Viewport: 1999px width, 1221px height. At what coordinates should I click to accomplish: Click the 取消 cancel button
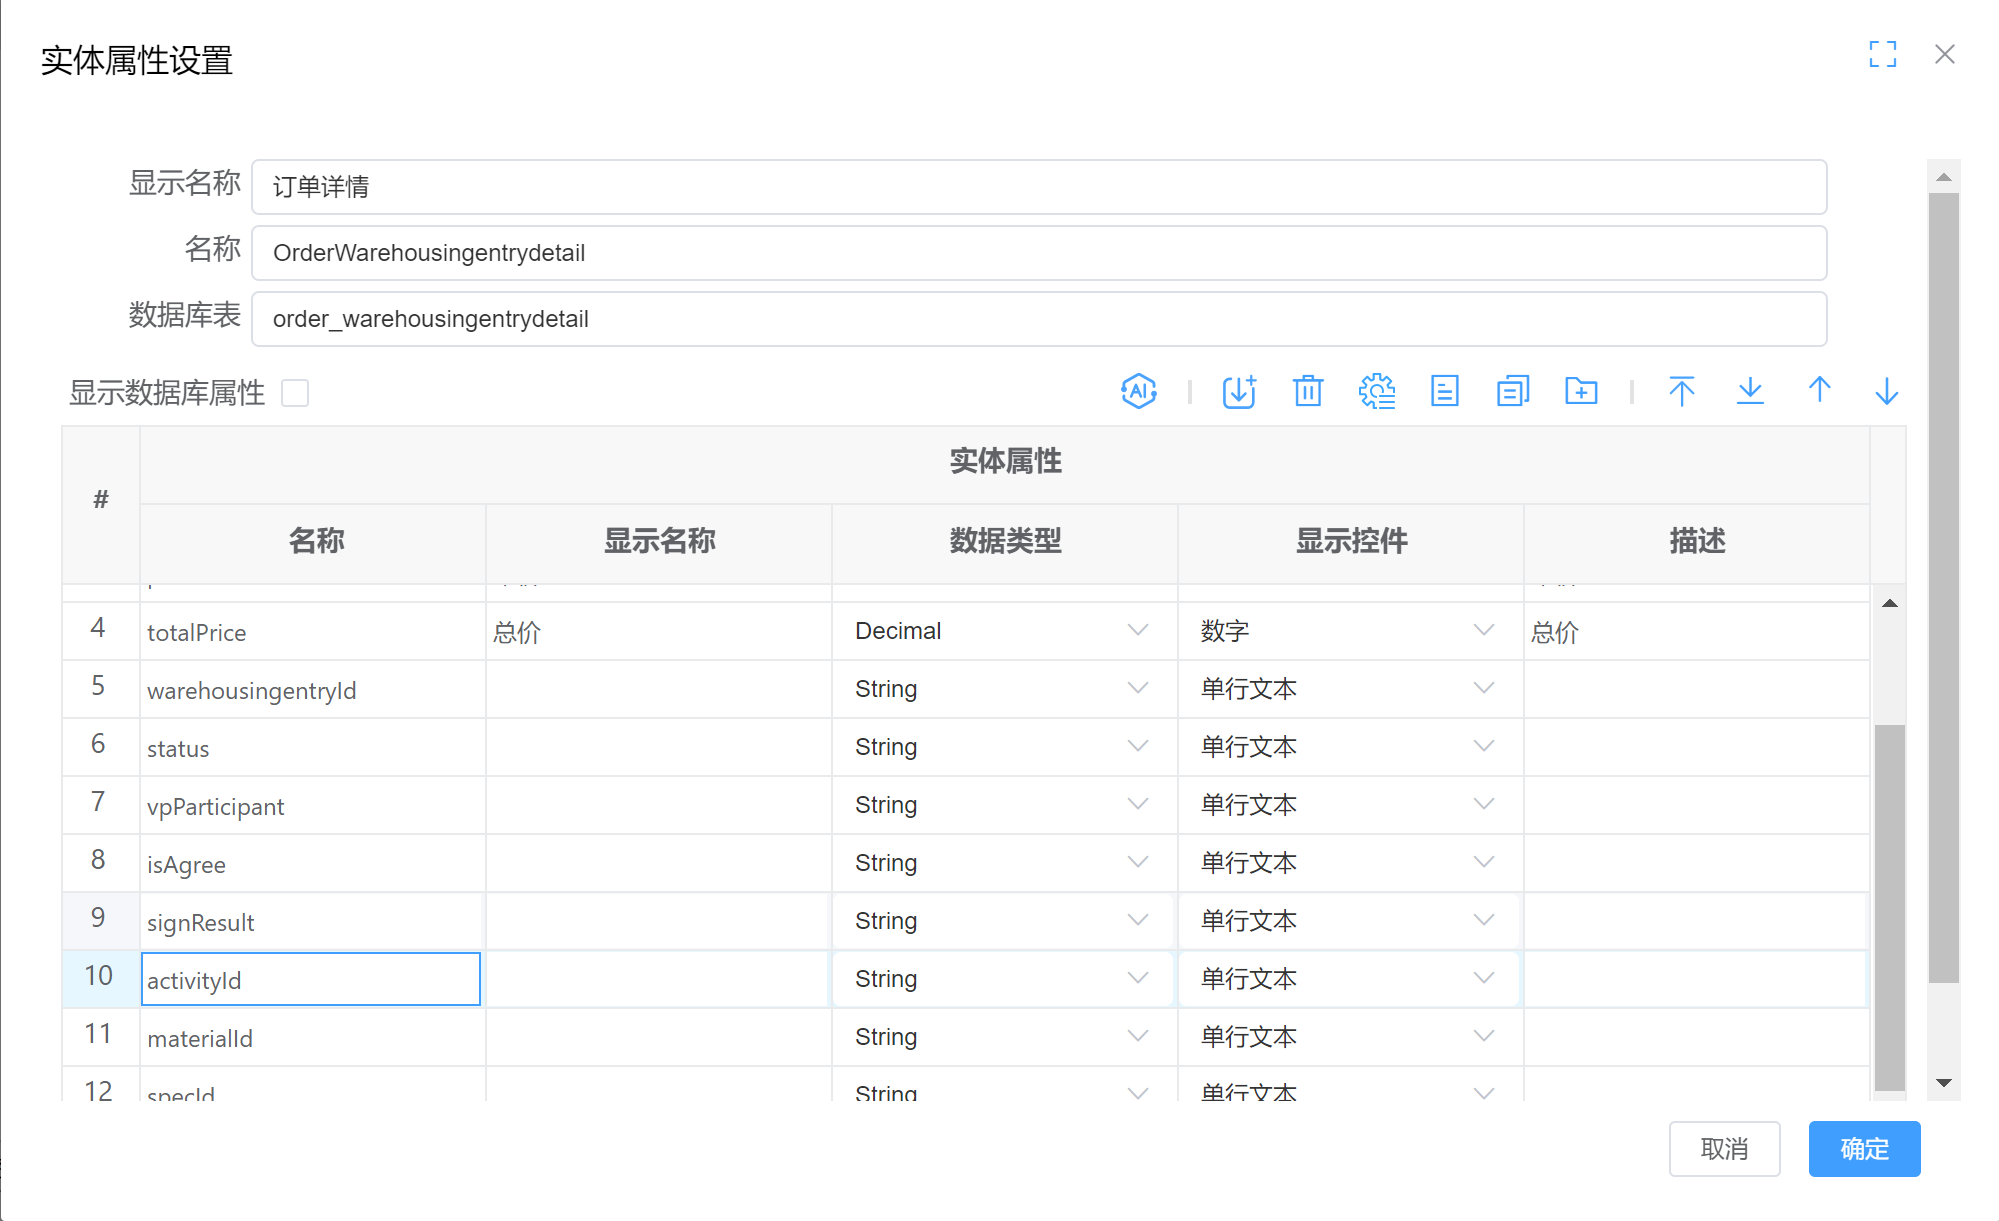1723,1149
